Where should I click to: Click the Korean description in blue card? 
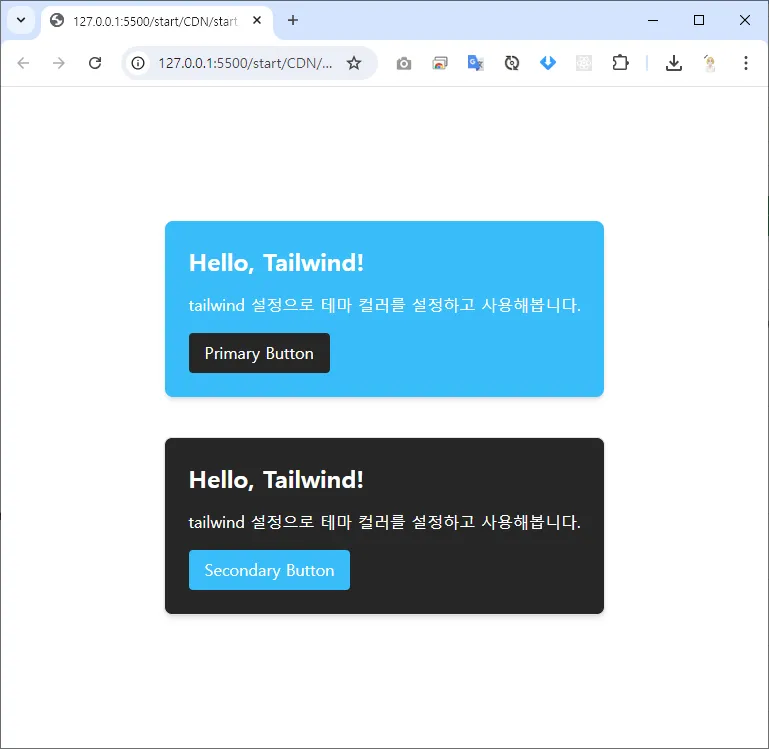(384, 305)
